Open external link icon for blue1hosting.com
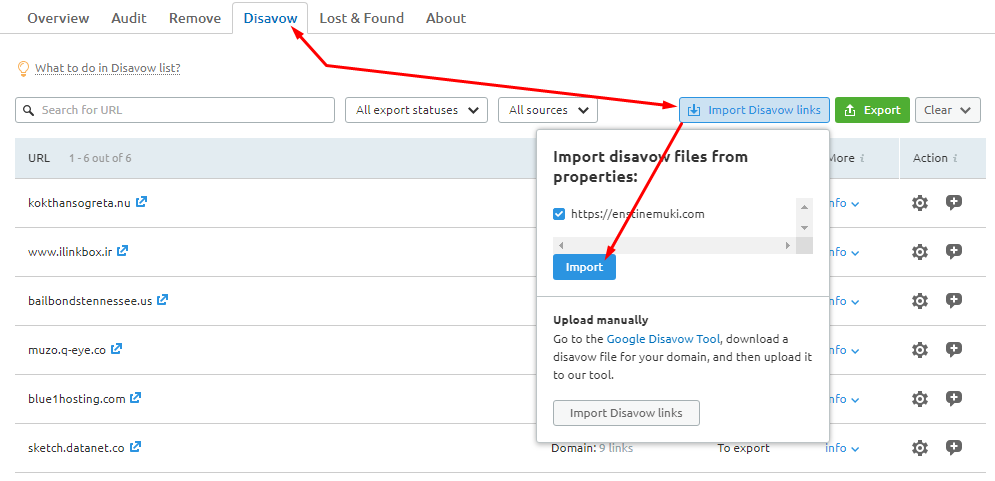The image size is (995, 481). [136, 398]
